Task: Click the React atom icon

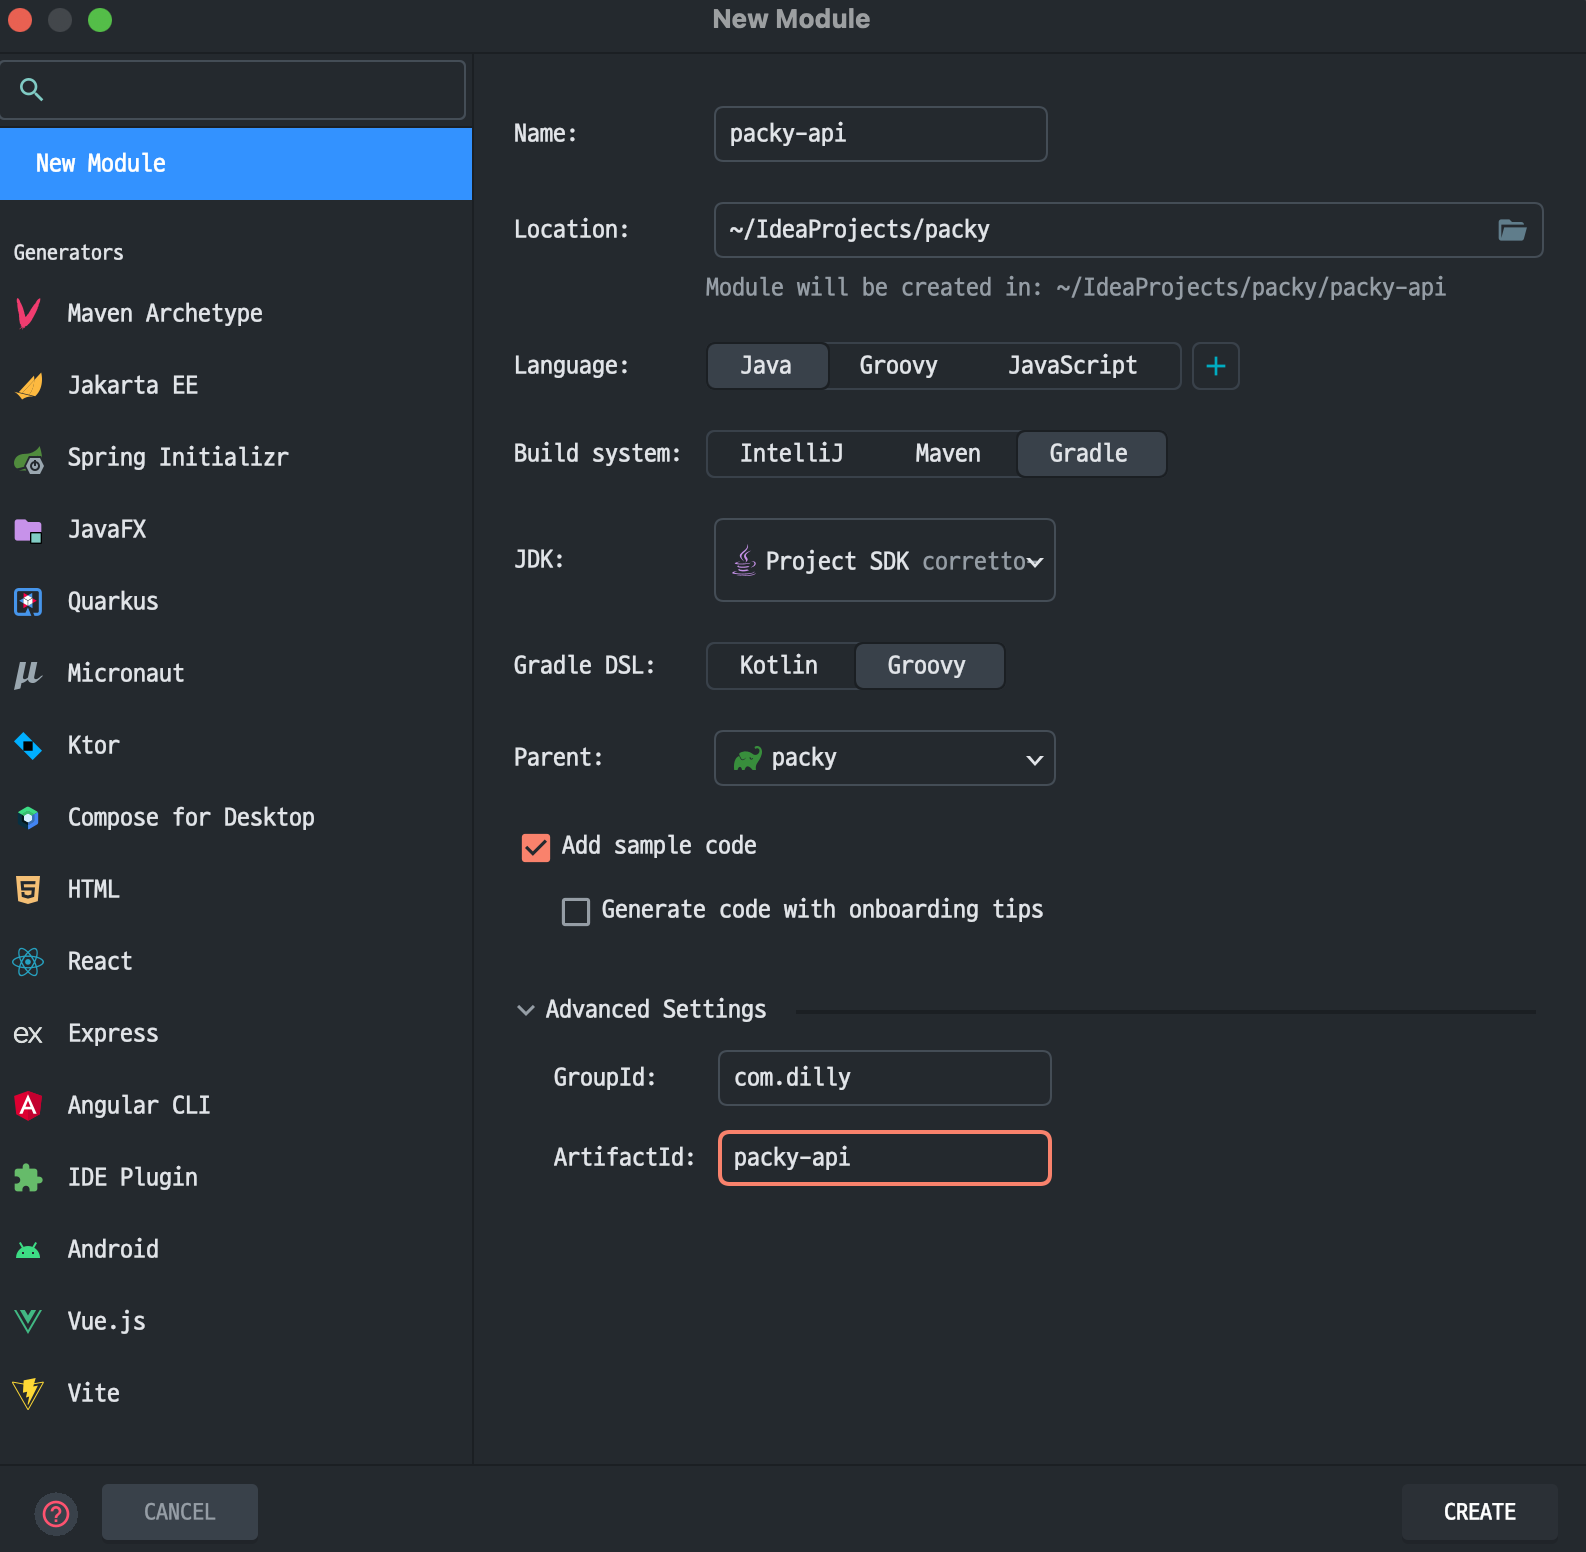Action: 28,962
